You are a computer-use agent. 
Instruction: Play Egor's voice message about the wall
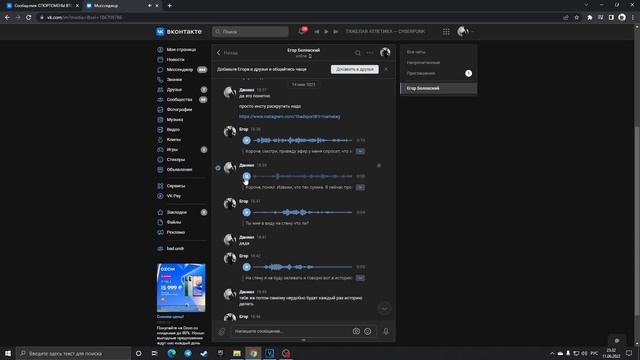(x=247, y=212)
